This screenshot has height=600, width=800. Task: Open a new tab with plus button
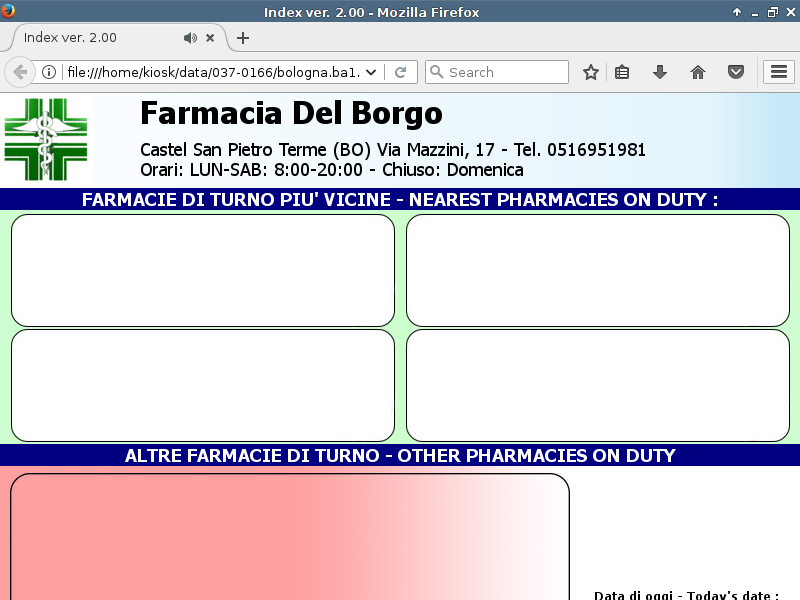[x=242, y=38]
